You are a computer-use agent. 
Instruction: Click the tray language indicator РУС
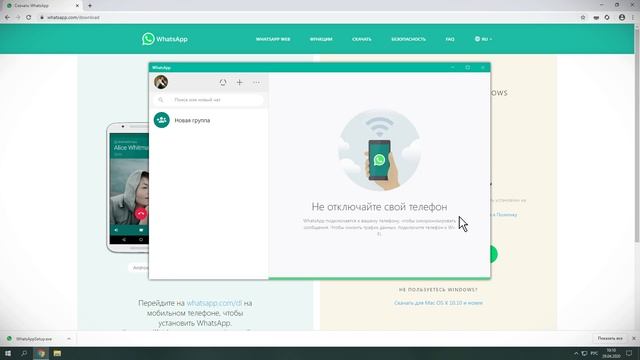coord(594,353)
